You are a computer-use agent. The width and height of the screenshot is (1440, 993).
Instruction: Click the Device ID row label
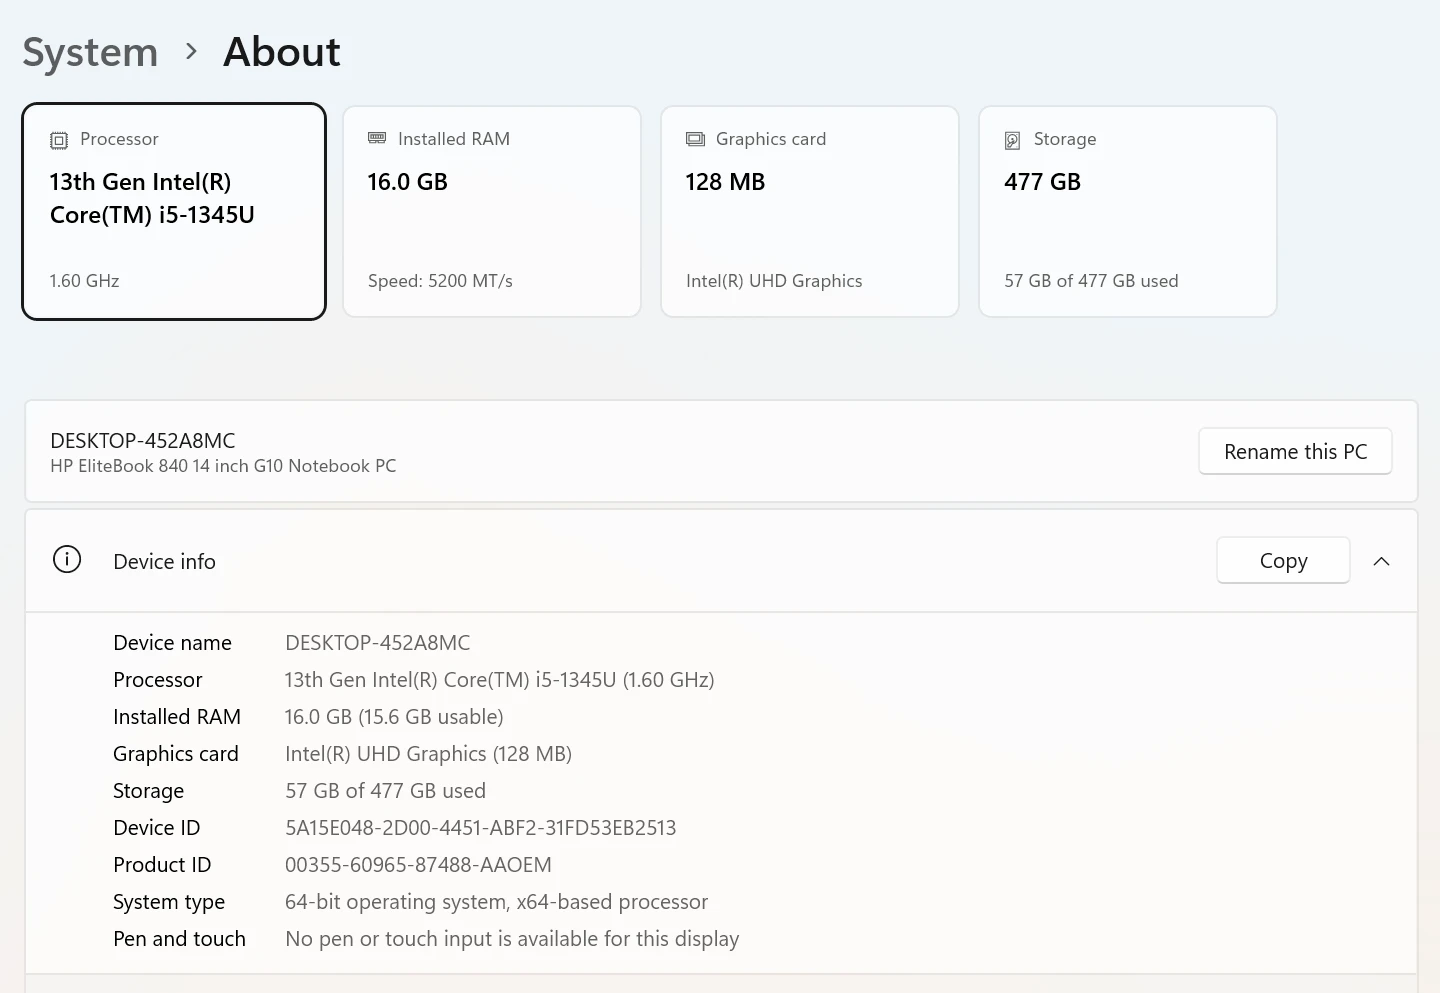(x=157, y=828)
